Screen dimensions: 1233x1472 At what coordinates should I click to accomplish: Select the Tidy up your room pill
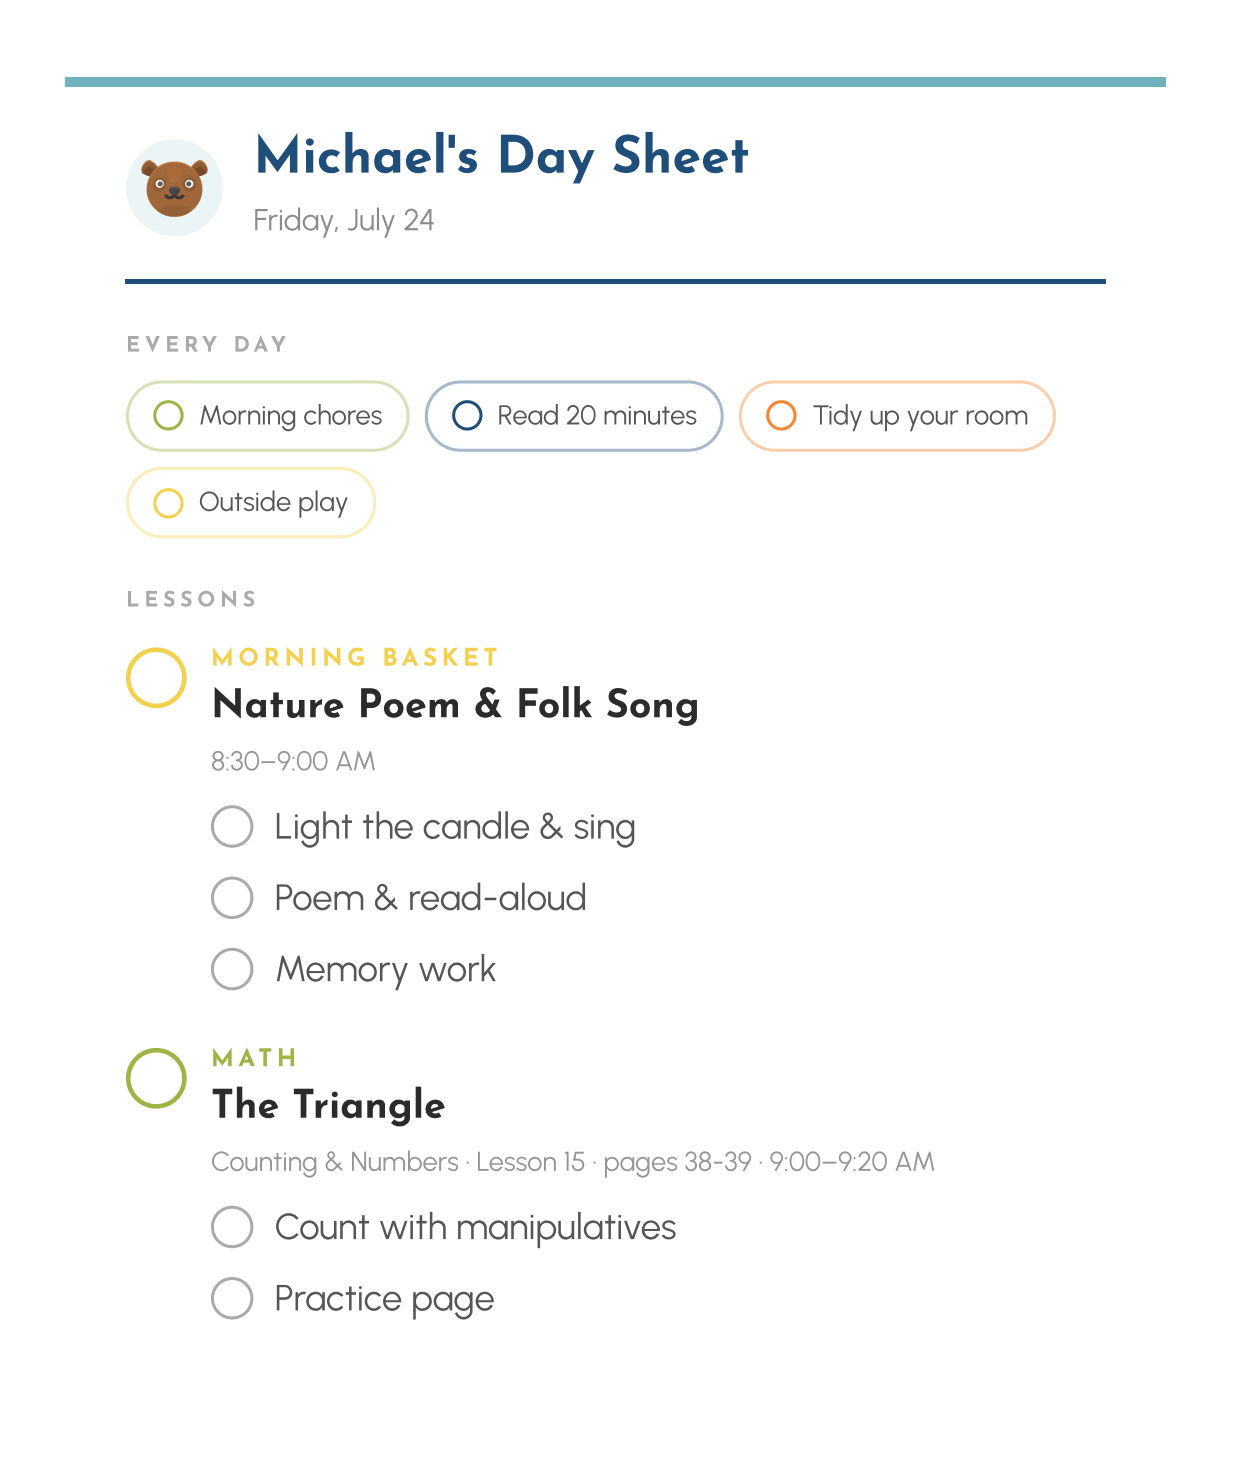coord(897,416)
